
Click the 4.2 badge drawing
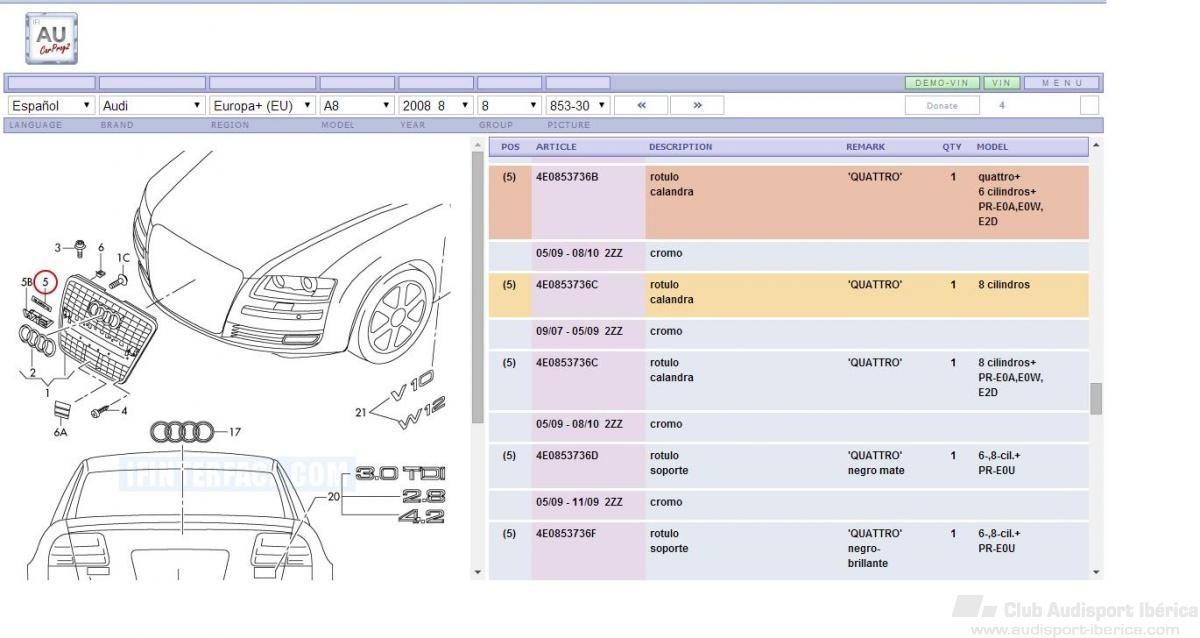tap(421, 516)
